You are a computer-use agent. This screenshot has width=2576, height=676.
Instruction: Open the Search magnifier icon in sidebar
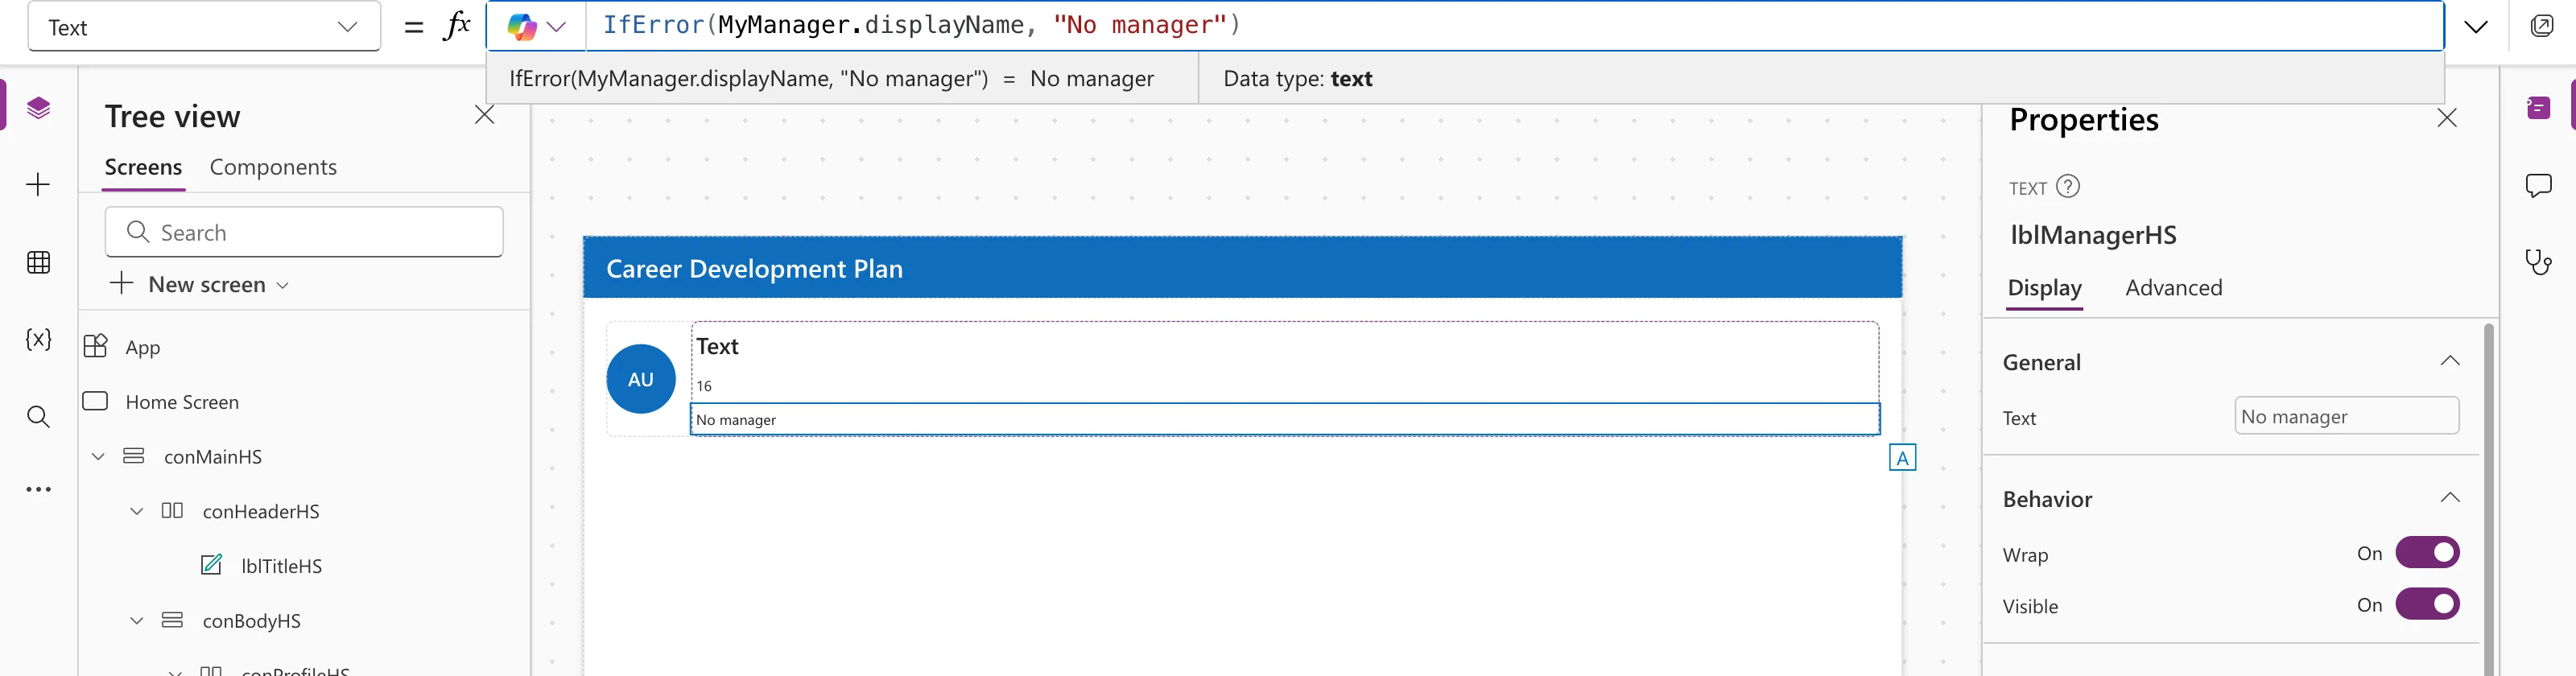click(38, 417)
